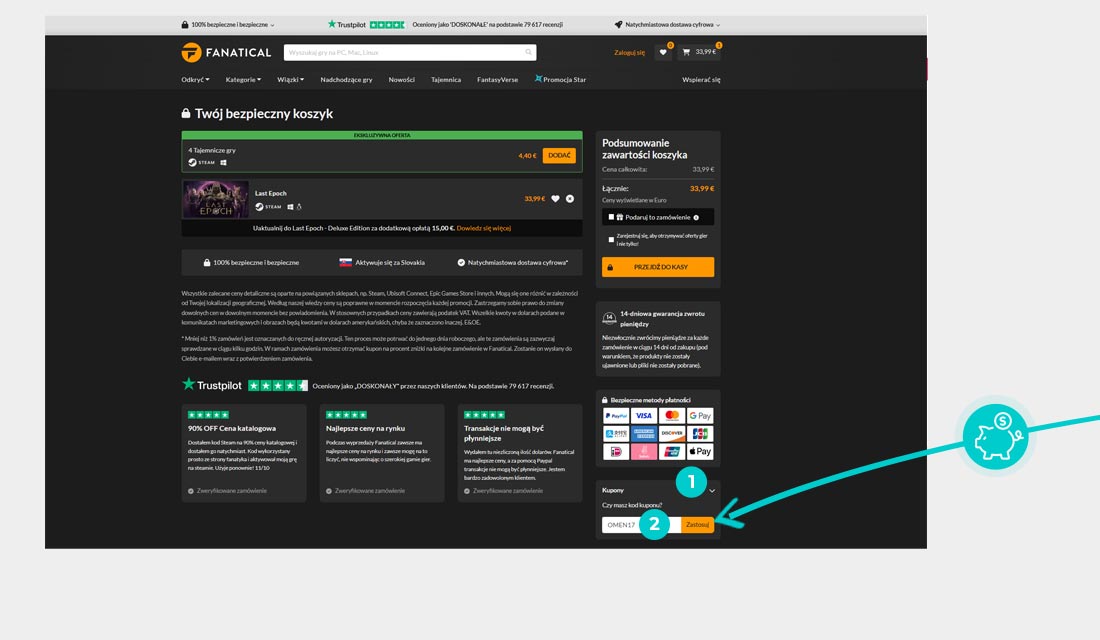
Task: Click the Dowiedz się więcej link
Action: coord(483,228)
